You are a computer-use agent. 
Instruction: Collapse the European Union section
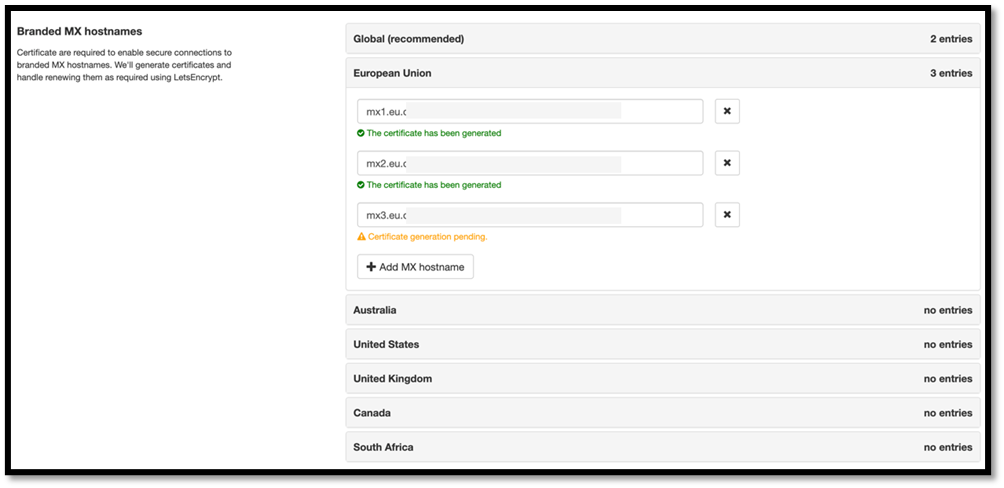[663, 73]
